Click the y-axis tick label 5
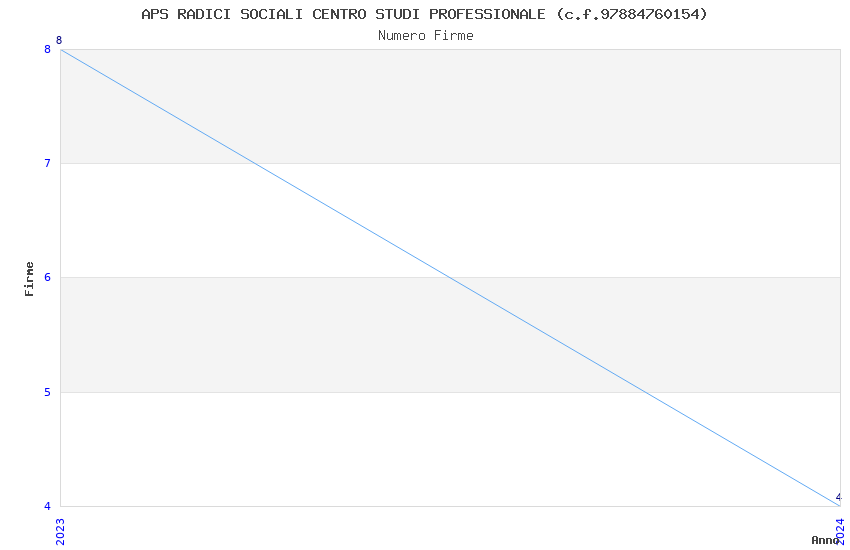The height and width of the screenshot is (550, 850). tap(46, 392)
